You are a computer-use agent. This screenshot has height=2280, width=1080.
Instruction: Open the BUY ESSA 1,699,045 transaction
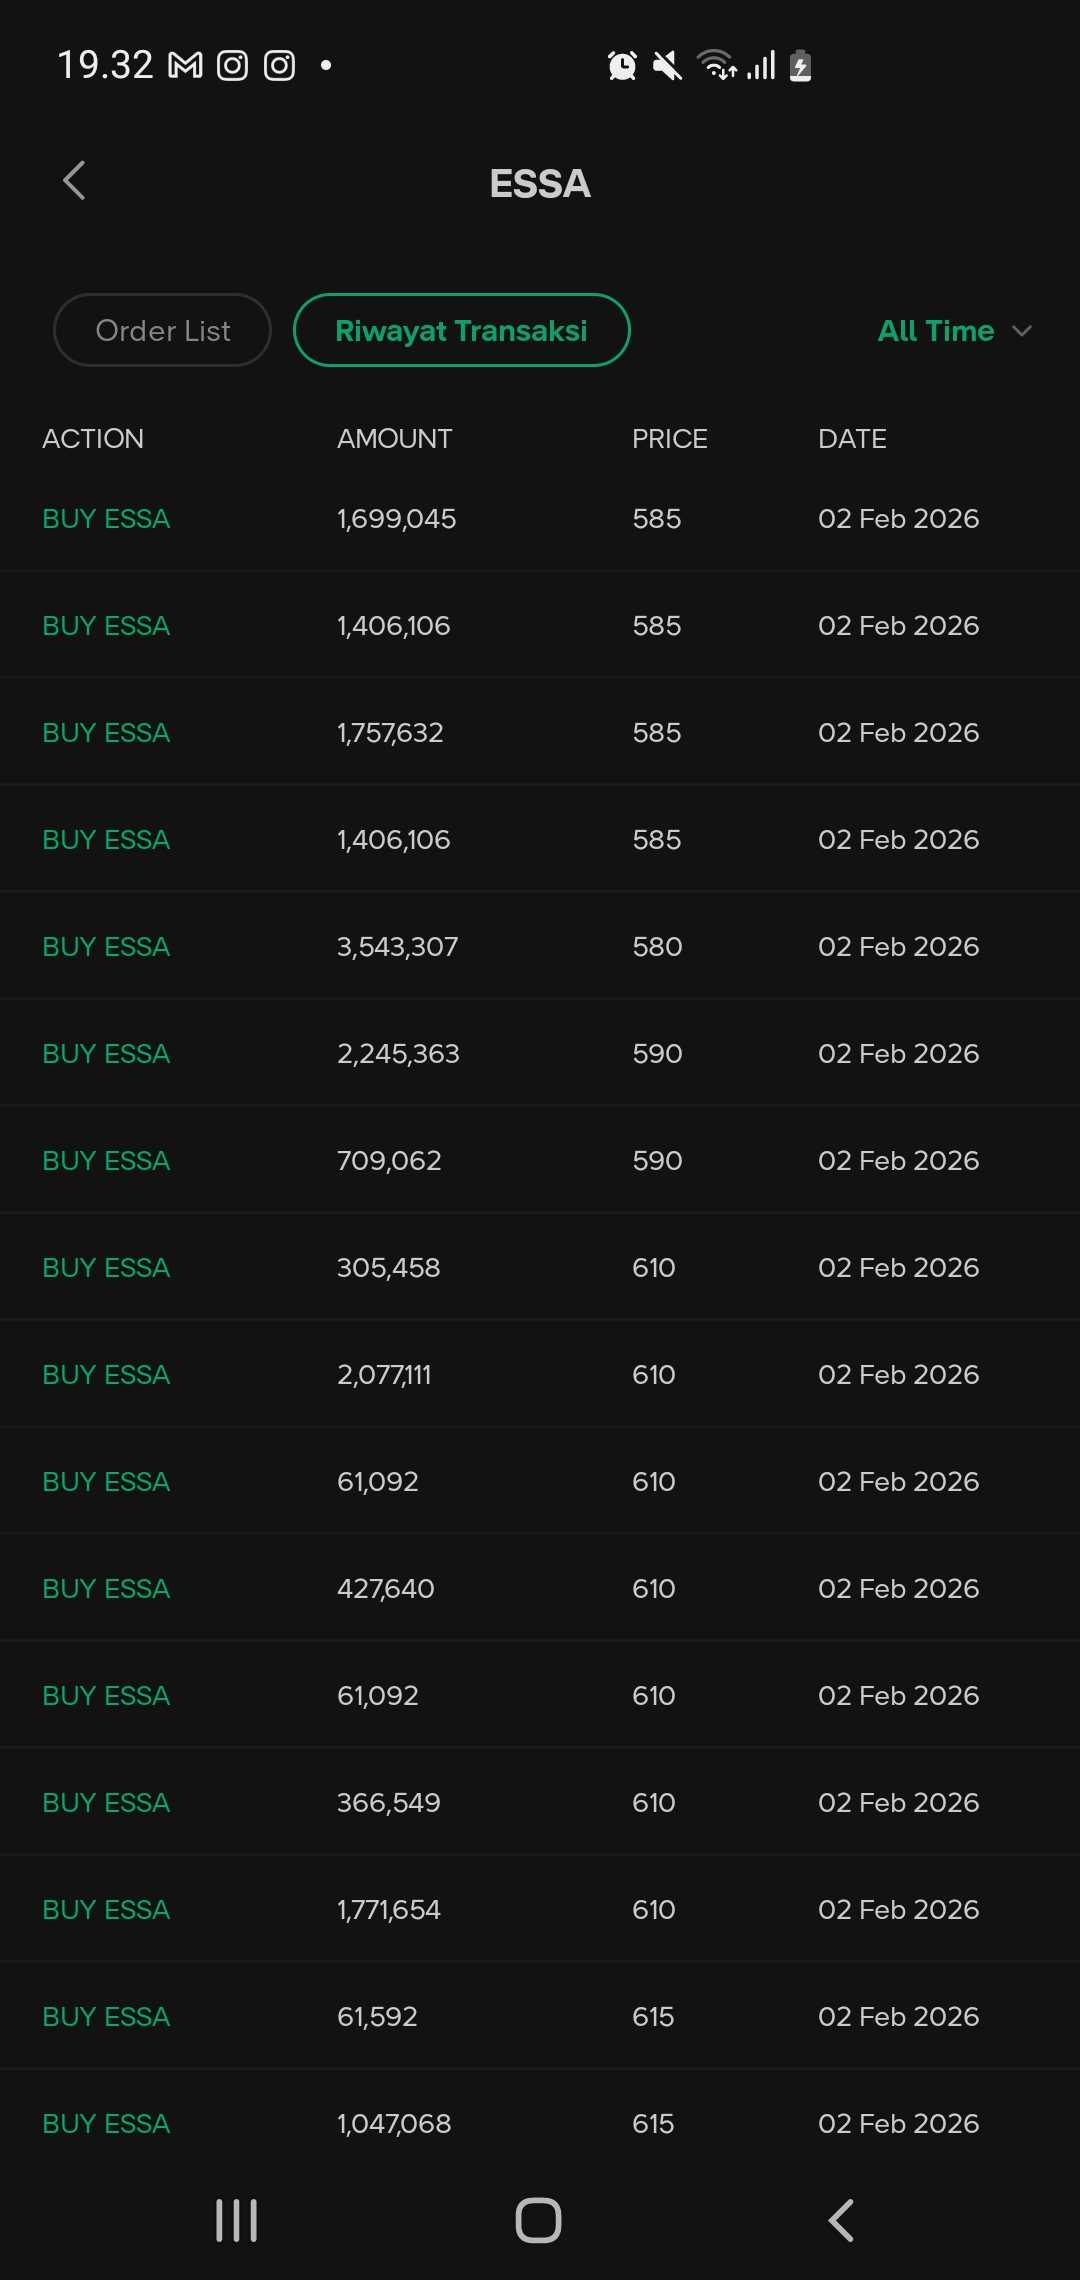(540, 519)
